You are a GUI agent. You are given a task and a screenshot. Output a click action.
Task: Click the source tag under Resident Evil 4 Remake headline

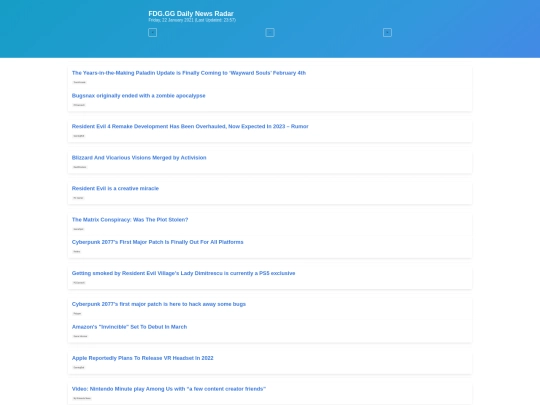pyautogui.click(x=79, y=136)
